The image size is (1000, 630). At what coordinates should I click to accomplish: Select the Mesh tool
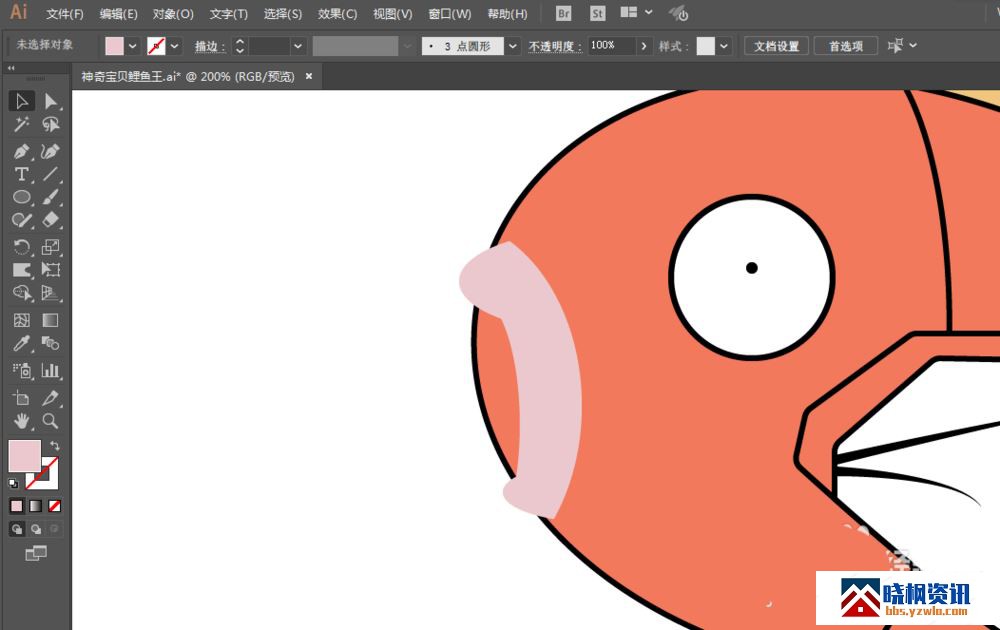tap(22, 320)
